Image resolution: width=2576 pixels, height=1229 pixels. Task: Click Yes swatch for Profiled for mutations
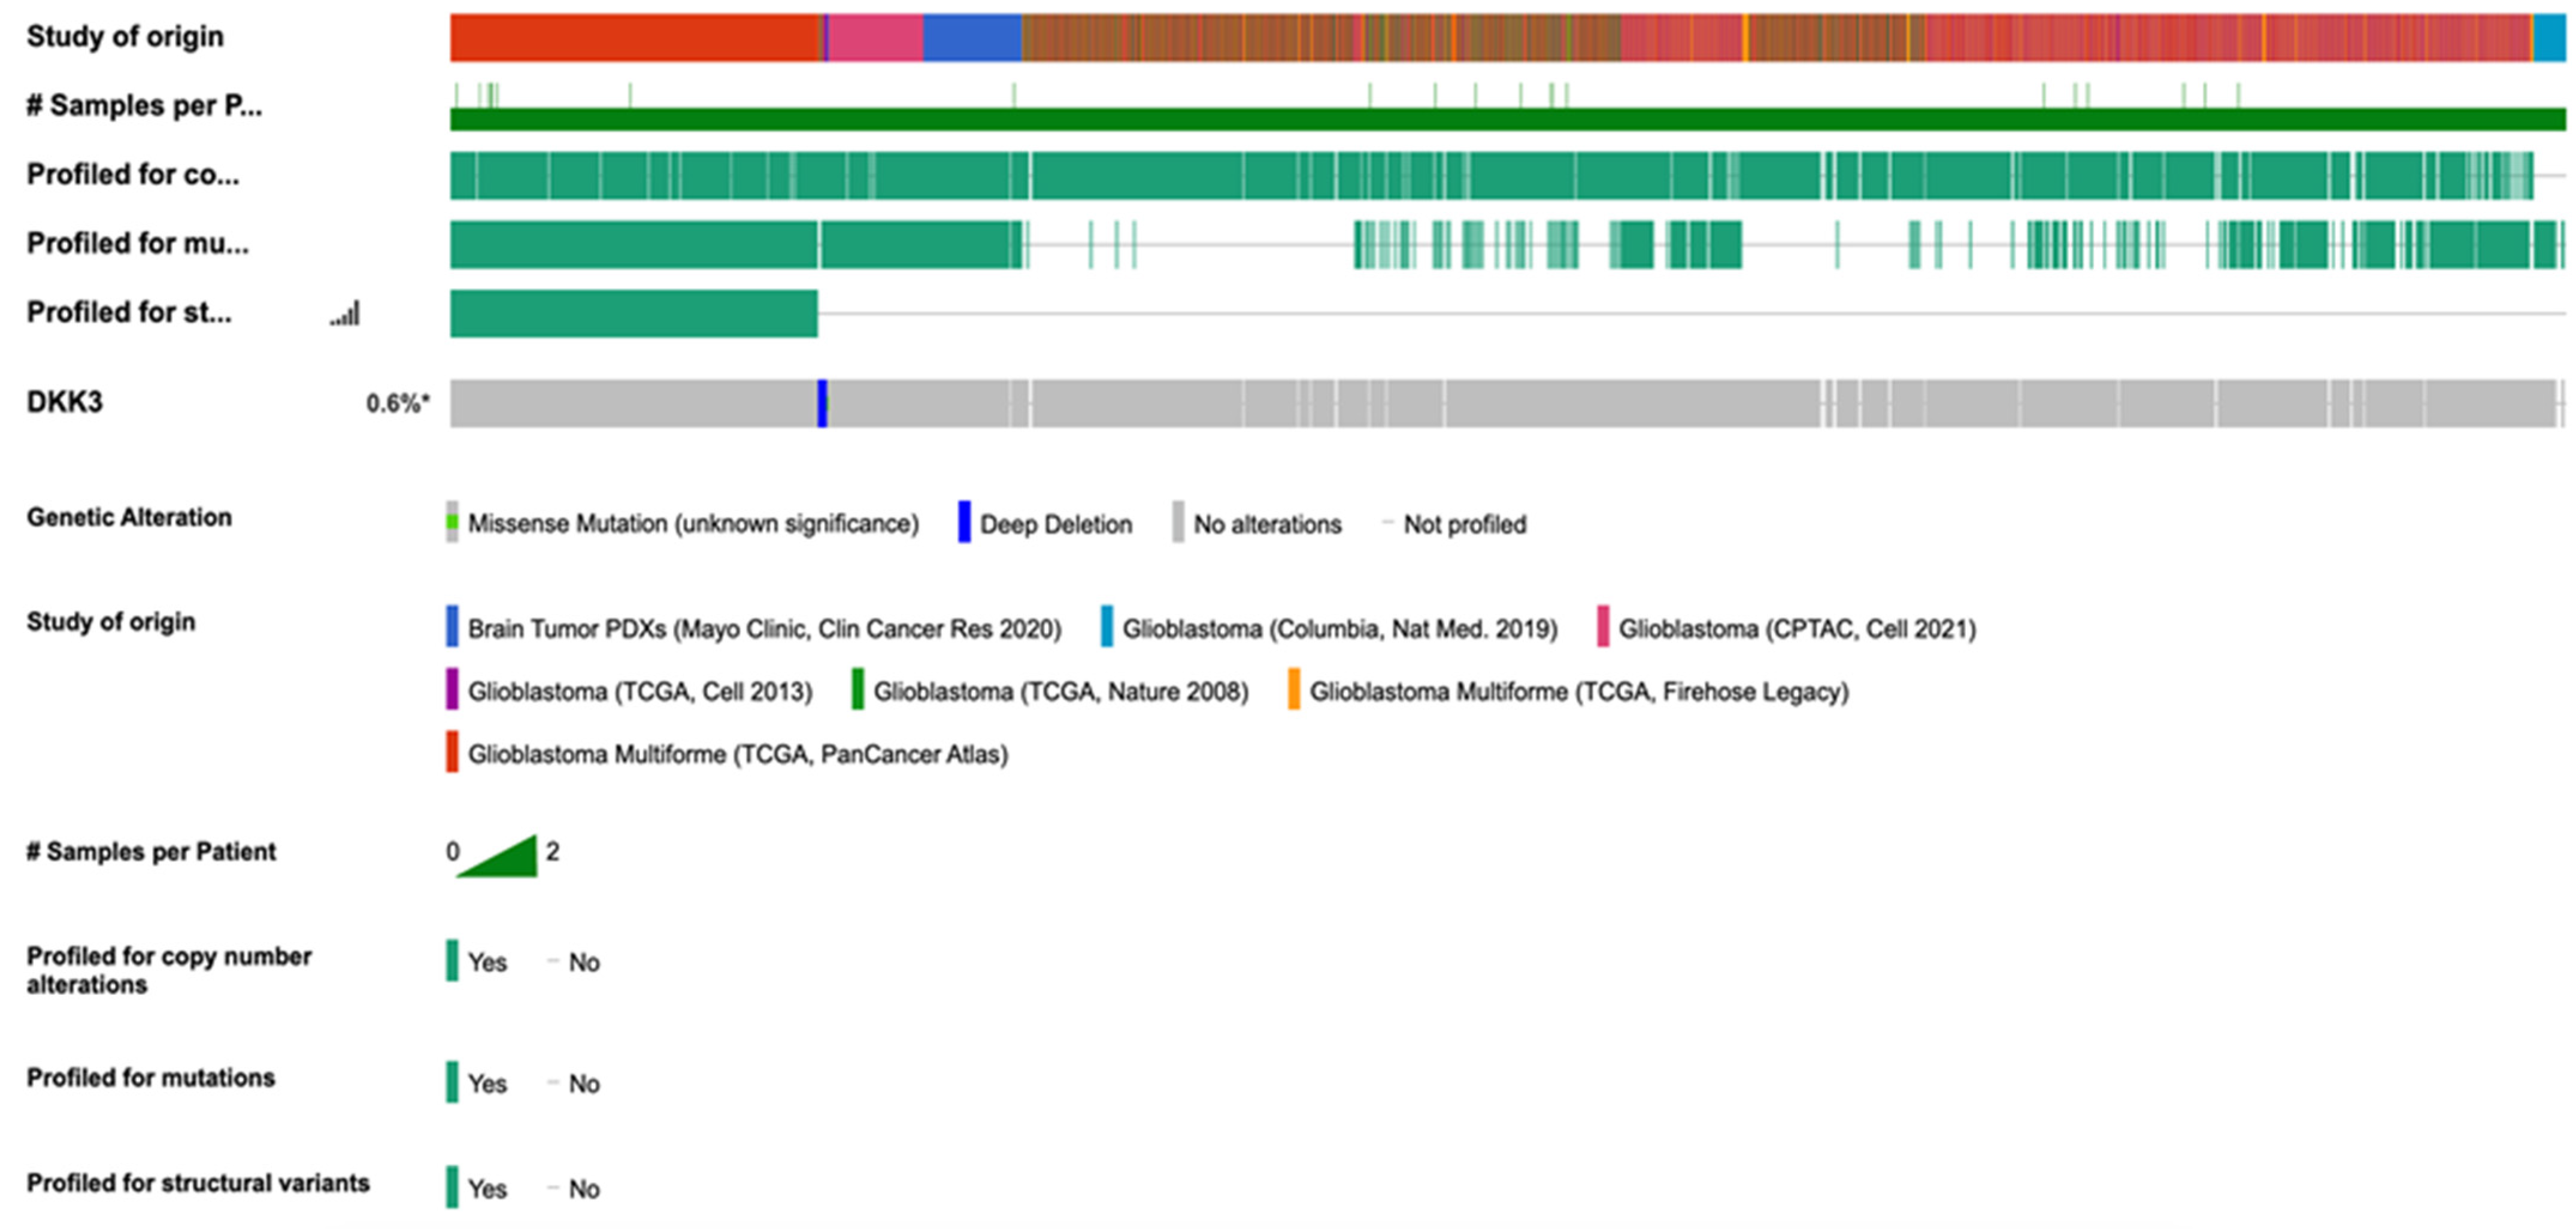tap(452, 1082)
